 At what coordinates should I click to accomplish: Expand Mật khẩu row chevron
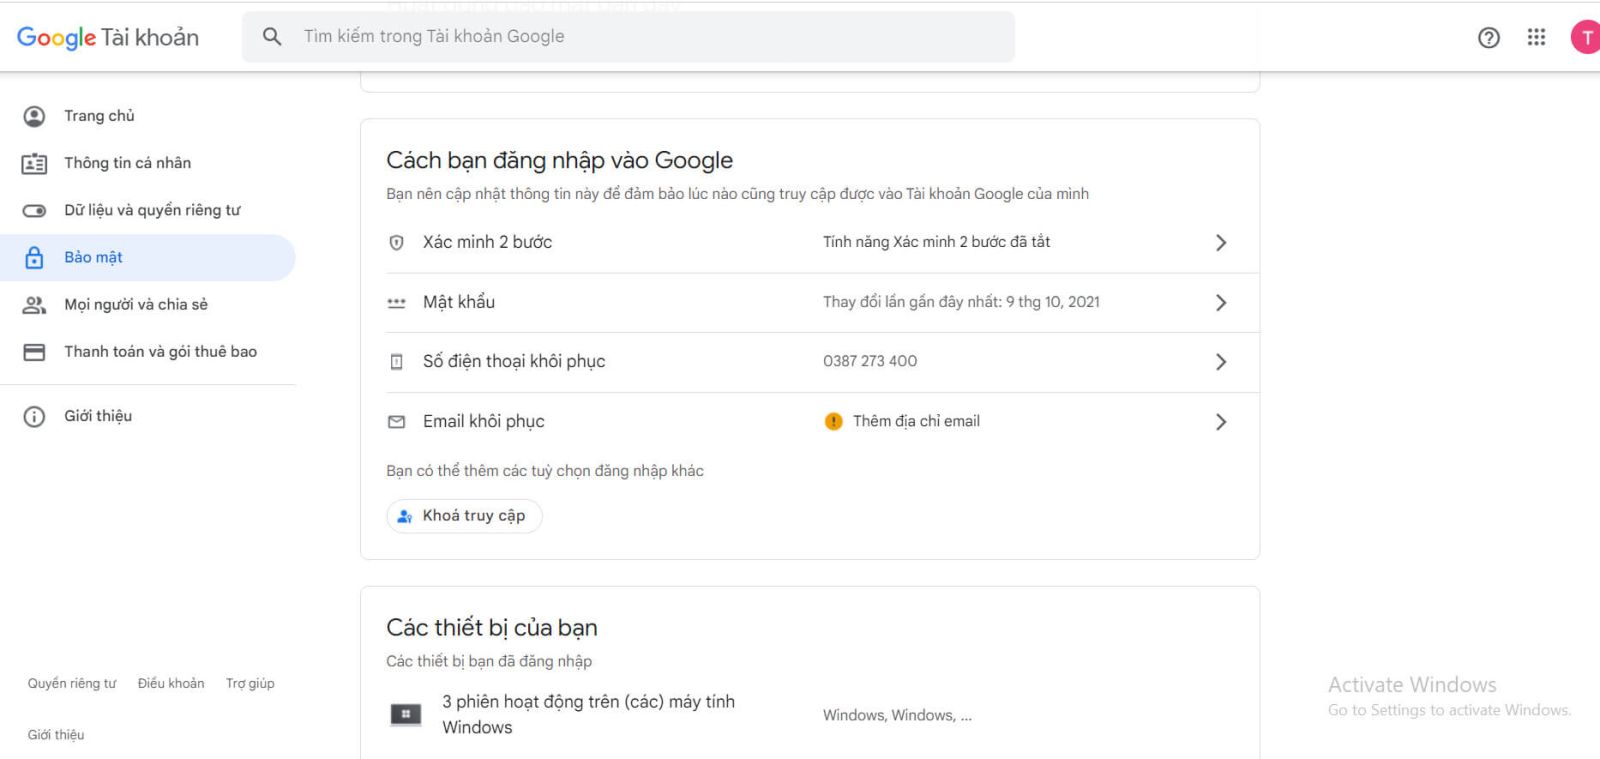coord(1220,302)
